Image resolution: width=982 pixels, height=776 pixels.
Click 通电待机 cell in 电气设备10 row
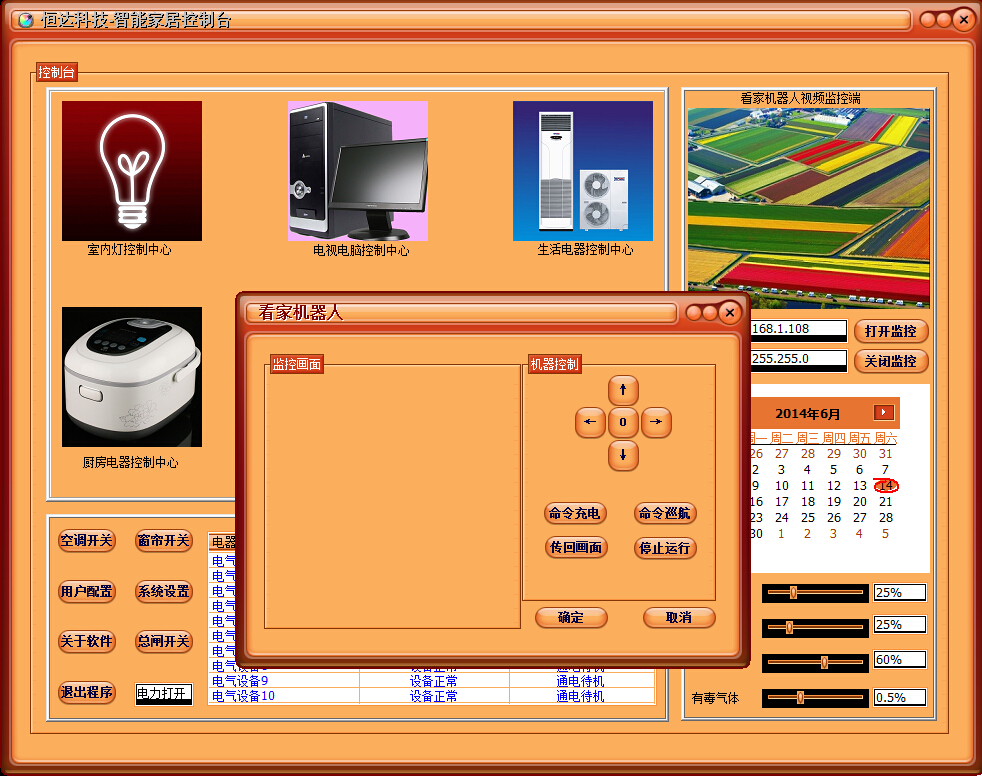(581, 696)
